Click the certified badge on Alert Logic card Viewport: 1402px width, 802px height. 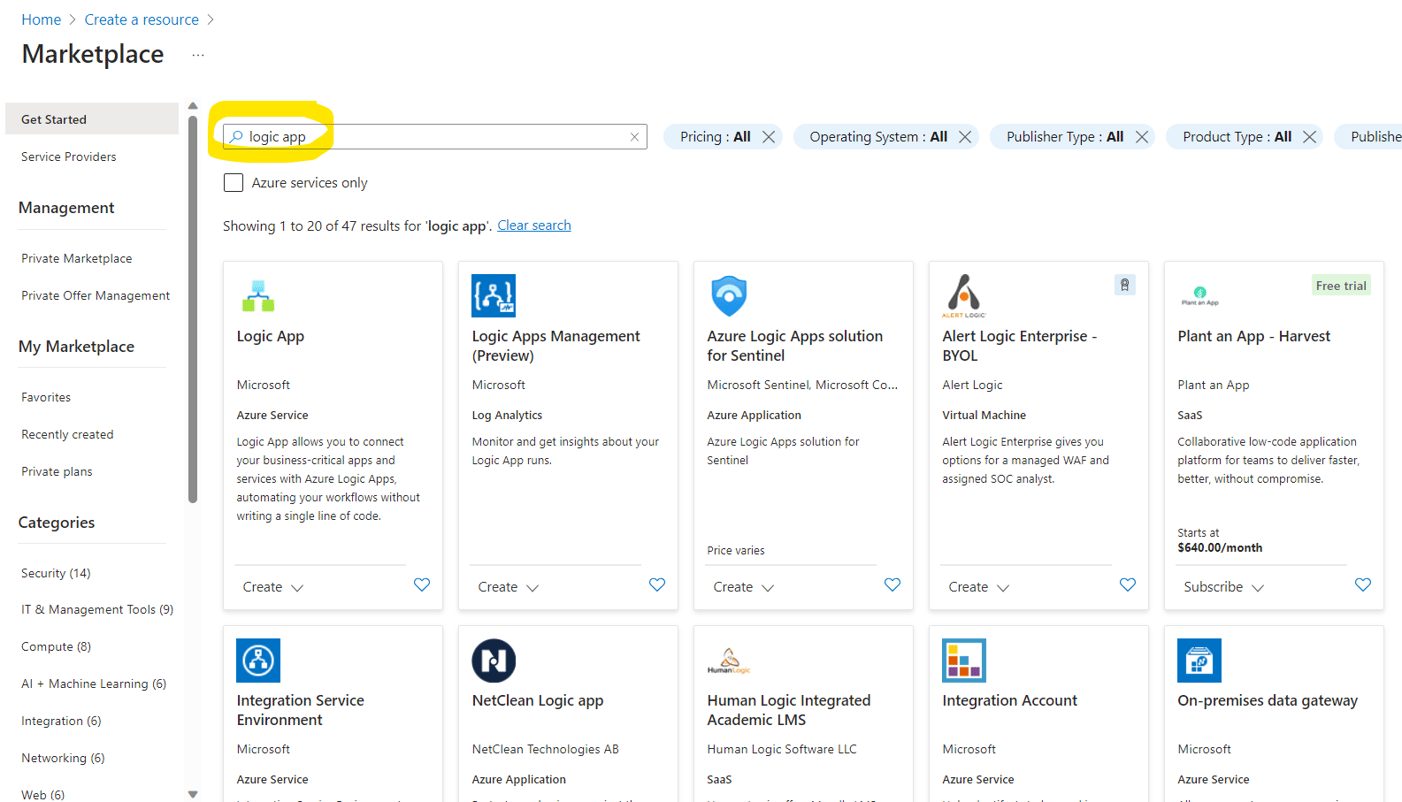click(x=1125, y=285)
